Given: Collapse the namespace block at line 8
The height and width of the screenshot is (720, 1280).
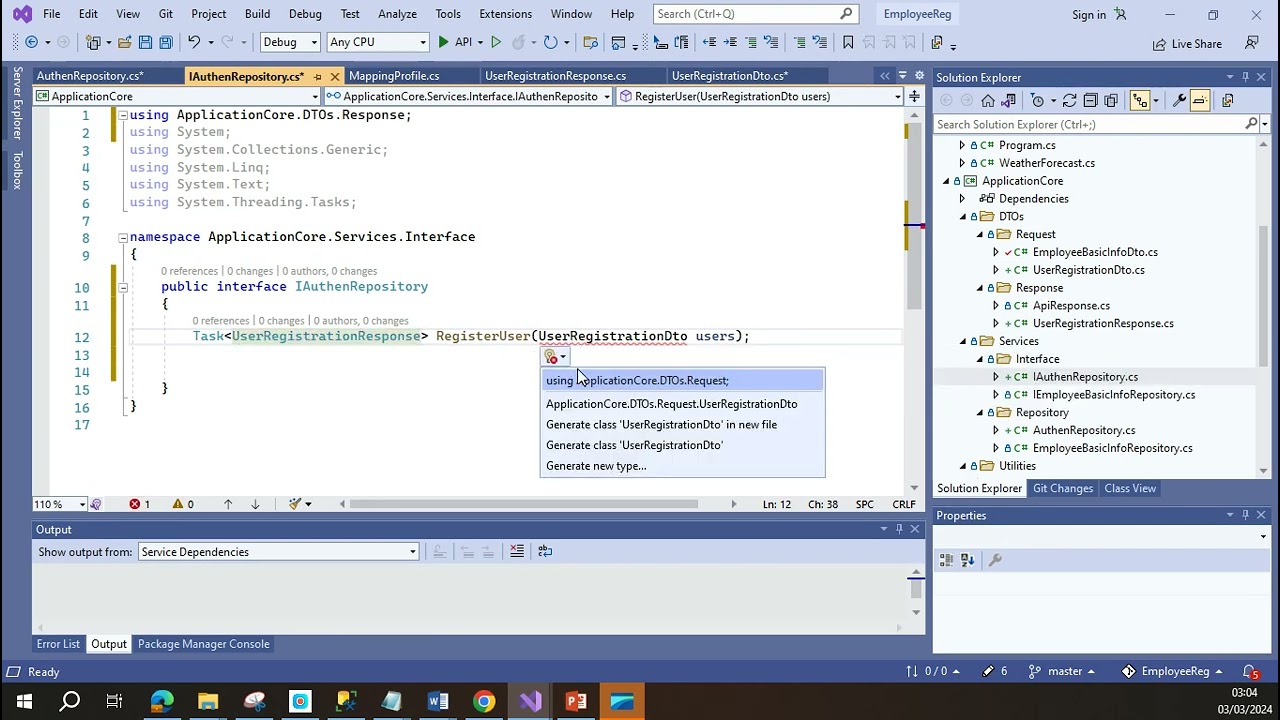Looking at the screenshot, I should (x=122, y=237).
